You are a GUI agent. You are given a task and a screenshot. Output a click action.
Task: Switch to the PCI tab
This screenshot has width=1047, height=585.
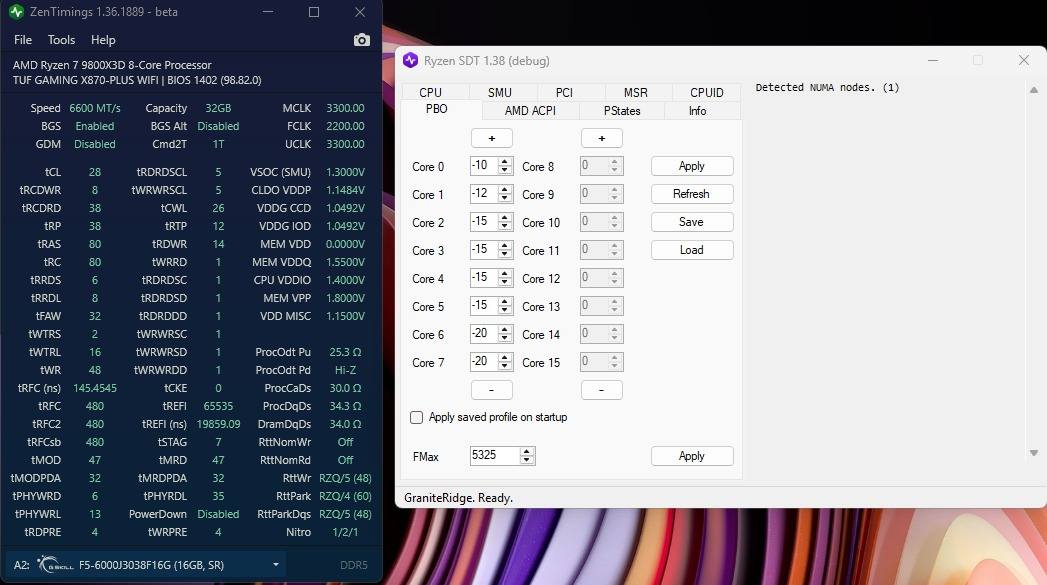[564, 93]
